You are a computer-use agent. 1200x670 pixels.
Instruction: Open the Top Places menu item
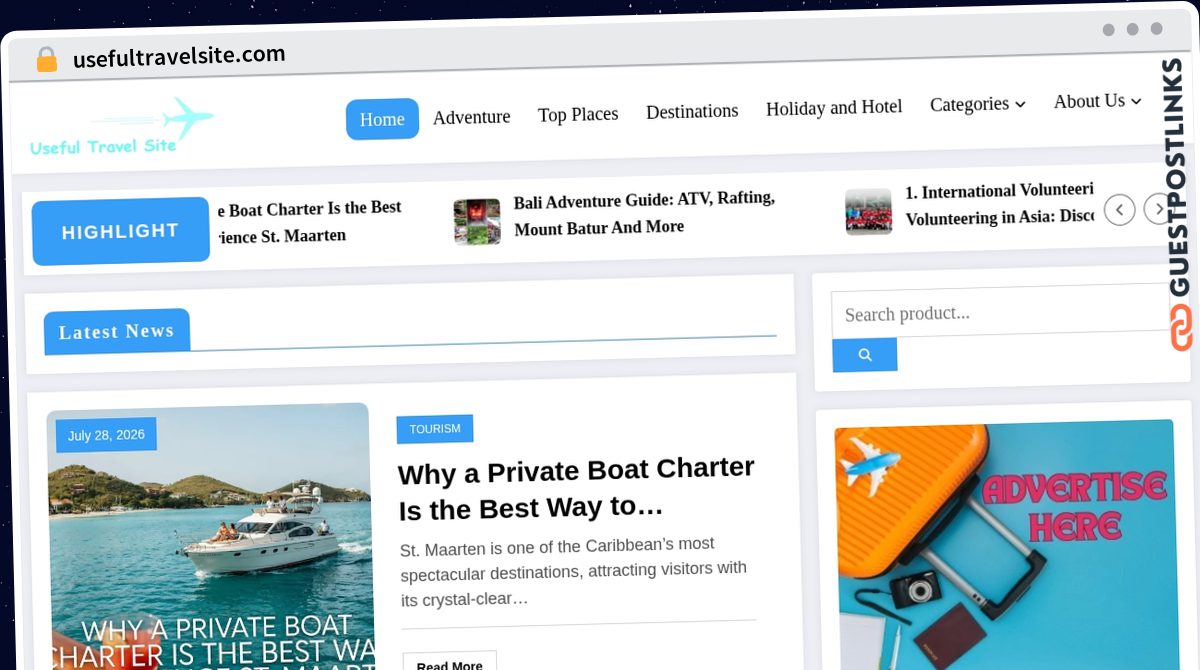coord(578,114)
